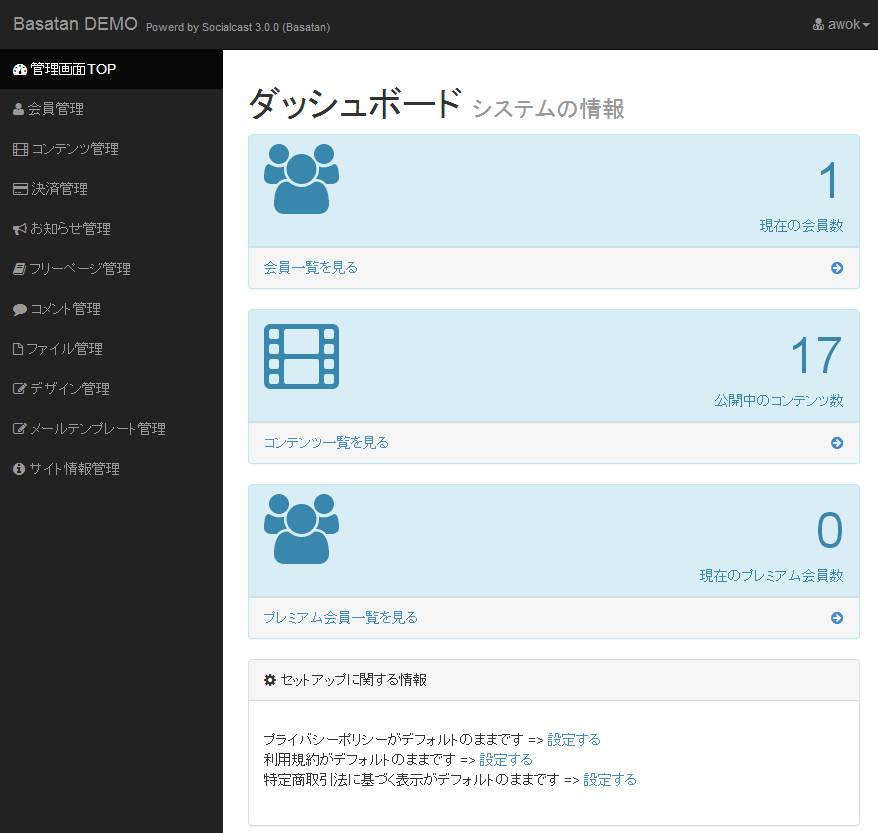The width and height of the screenshot is (878, 833).
Task: Open お知らせ管理 sidebar item
Action: [69, 229]
